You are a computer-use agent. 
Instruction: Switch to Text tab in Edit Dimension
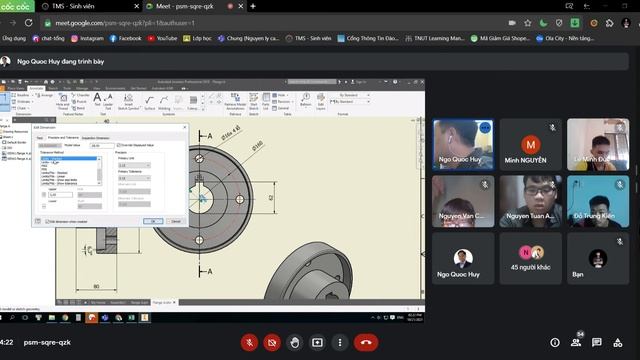coord(40,138)
